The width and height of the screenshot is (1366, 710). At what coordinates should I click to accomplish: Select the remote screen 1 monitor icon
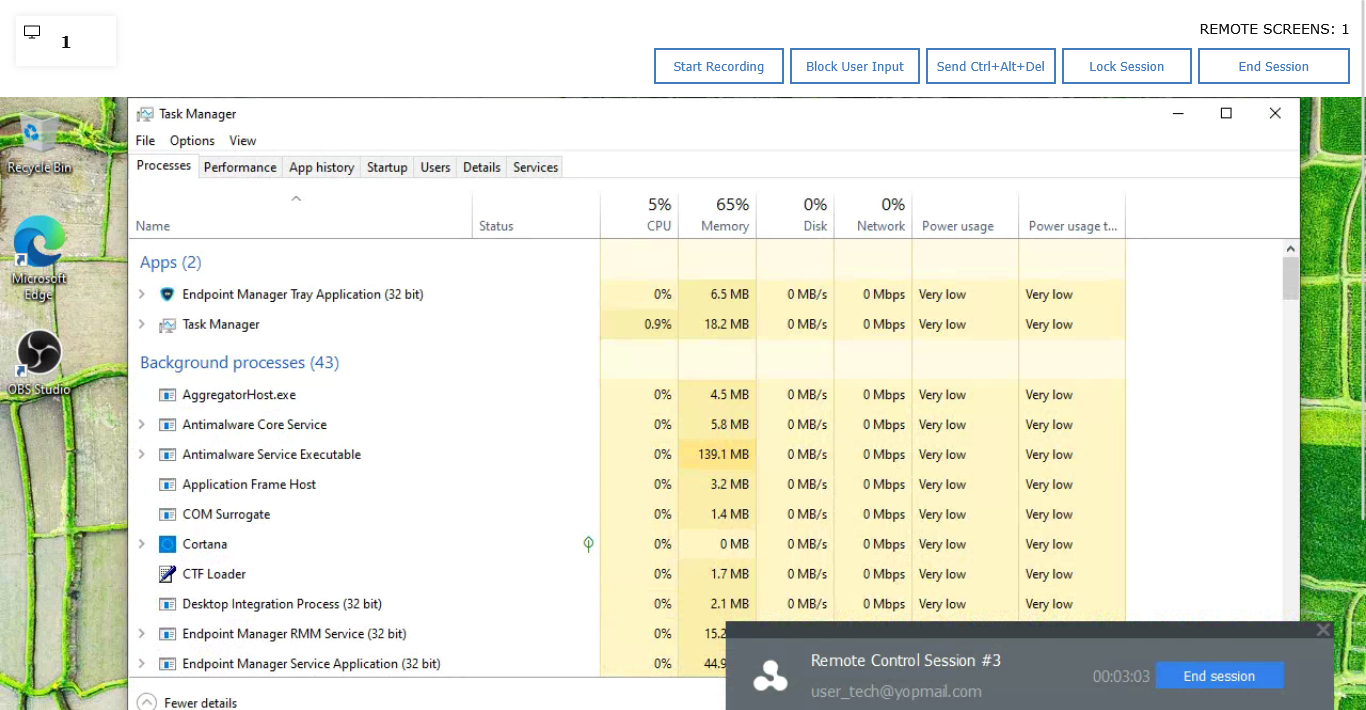pos(32,32)
